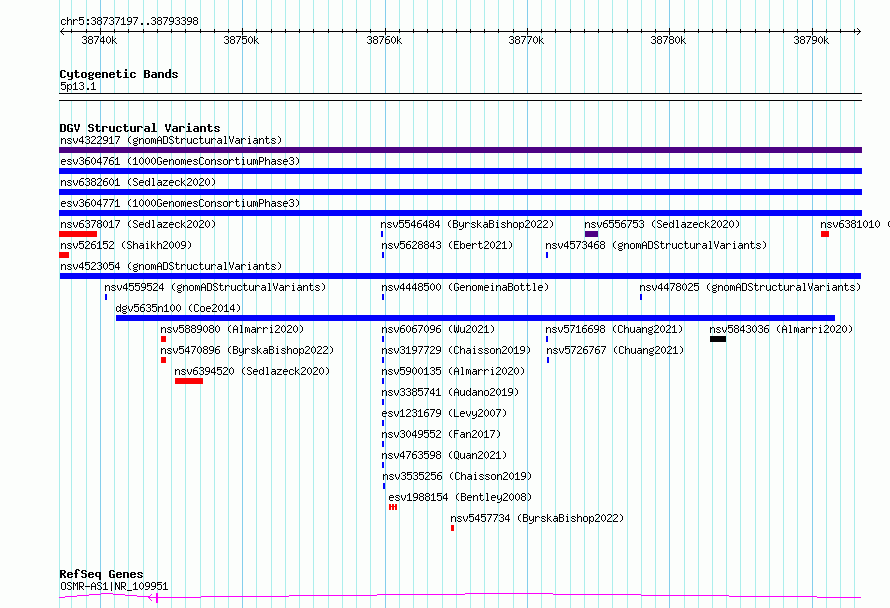This screenshot has width=890, height=608.
Task: Click the red nsv6378017 variant bar
Action: point(78,234)
